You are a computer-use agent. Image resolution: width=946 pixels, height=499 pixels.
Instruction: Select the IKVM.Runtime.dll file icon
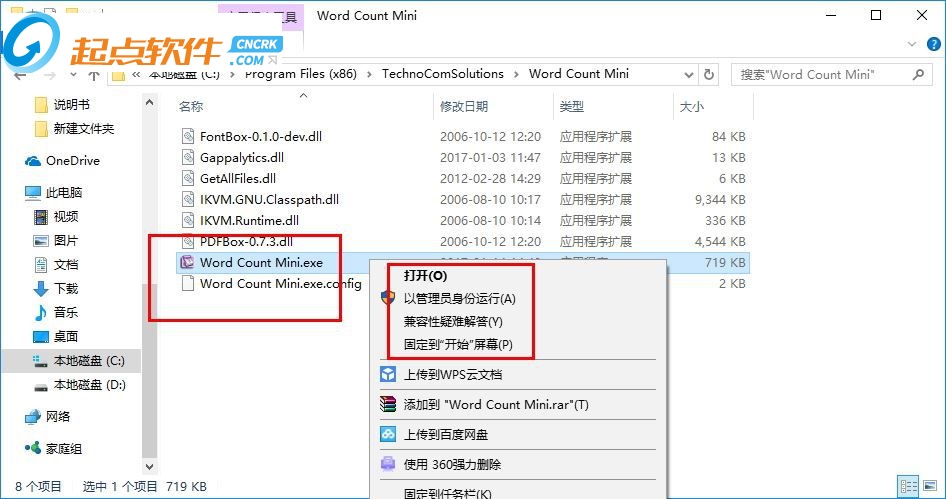(188, 220)
